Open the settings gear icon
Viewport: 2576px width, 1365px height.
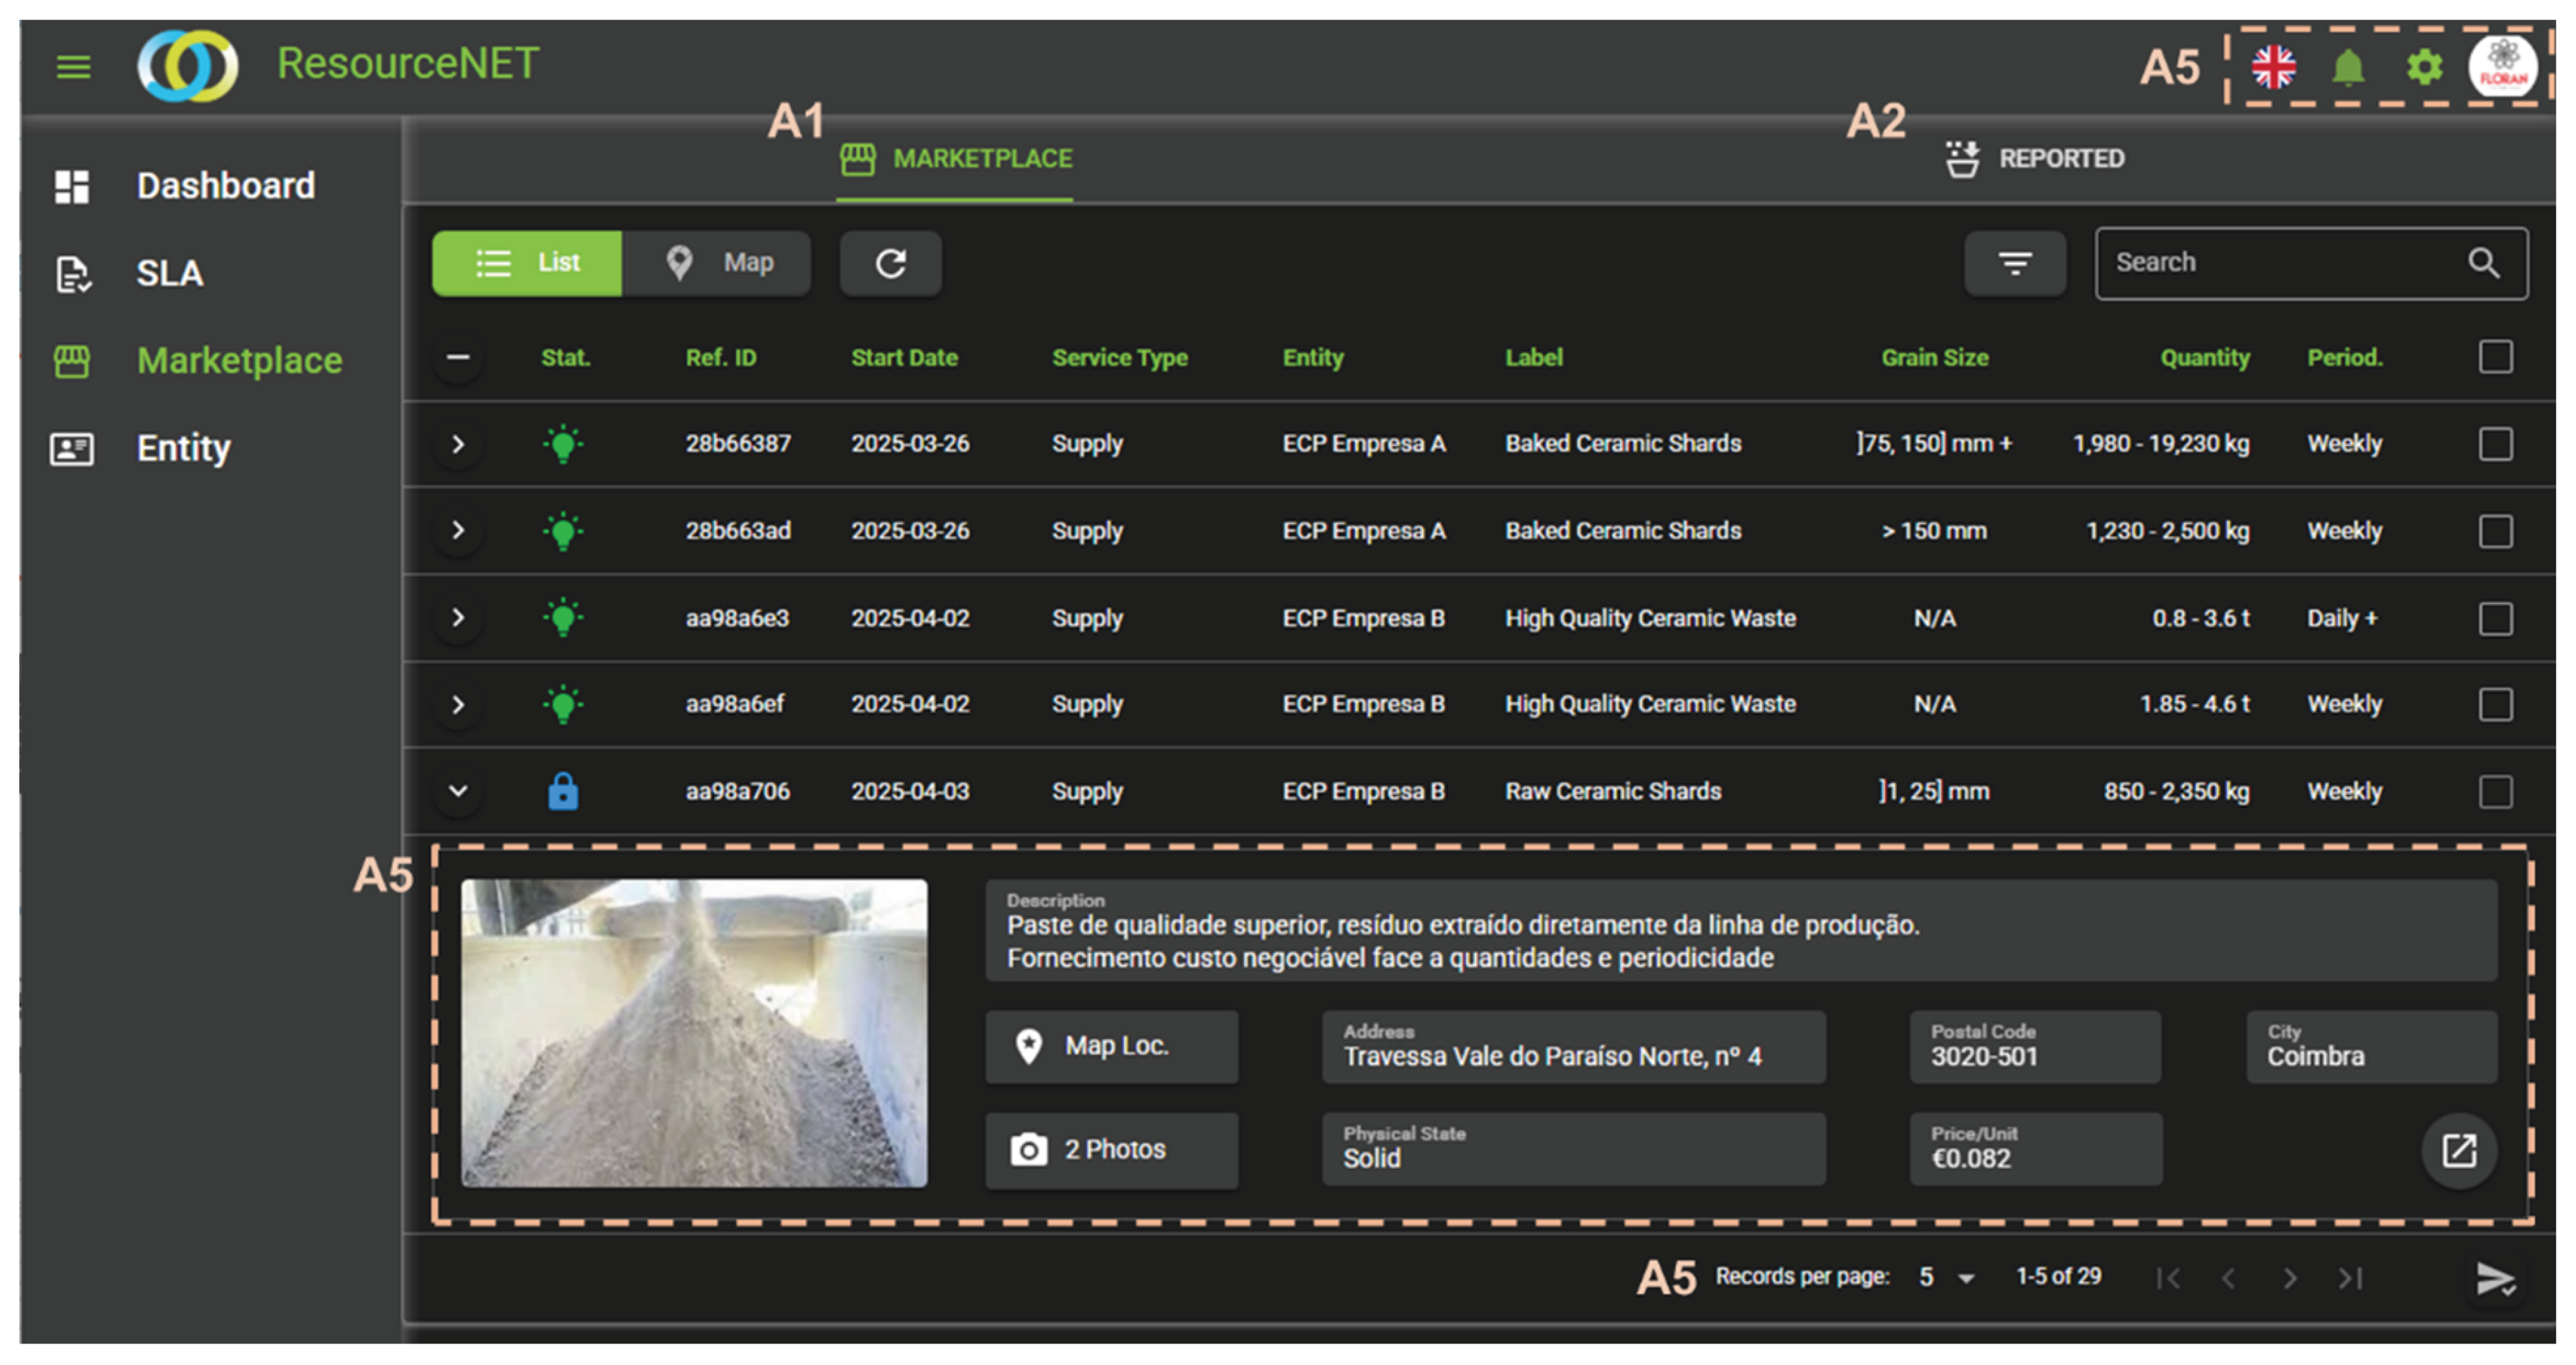coord(2423,67)
